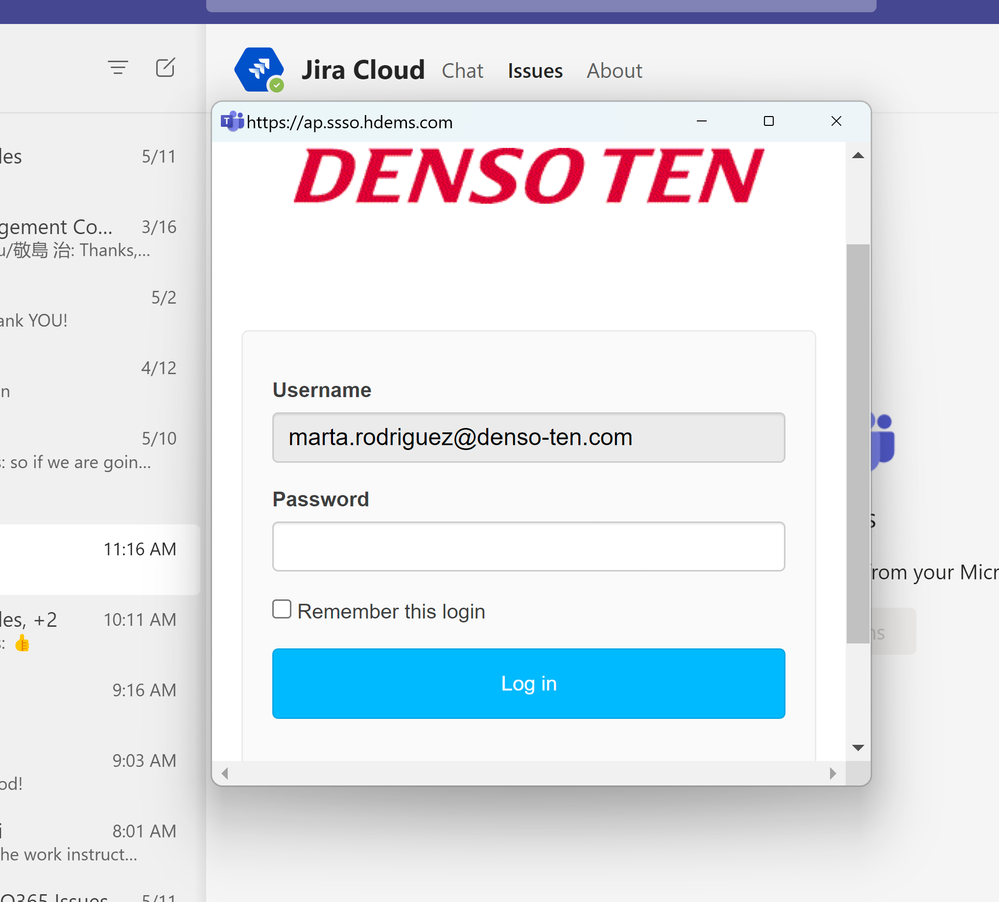Click the vertical scrollbar thumb in popup
Screen dimensions: 999x902
pos(858,443)
